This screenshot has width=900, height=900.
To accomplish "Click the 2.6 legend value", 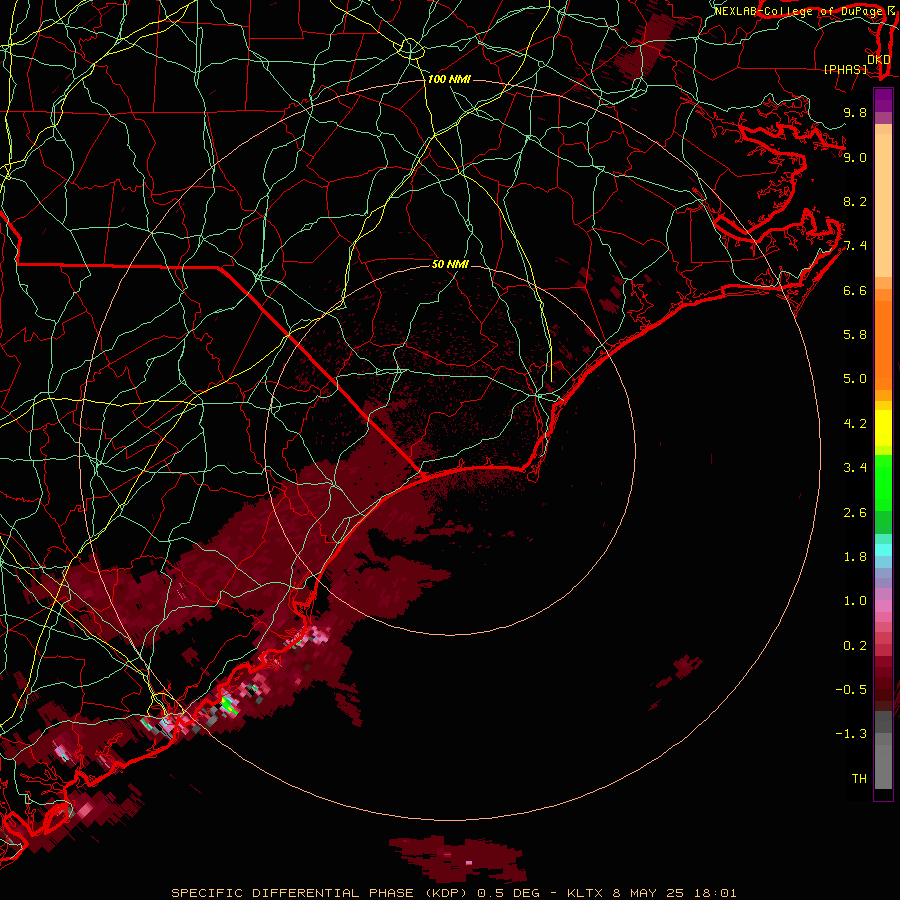I will [855, 513].
